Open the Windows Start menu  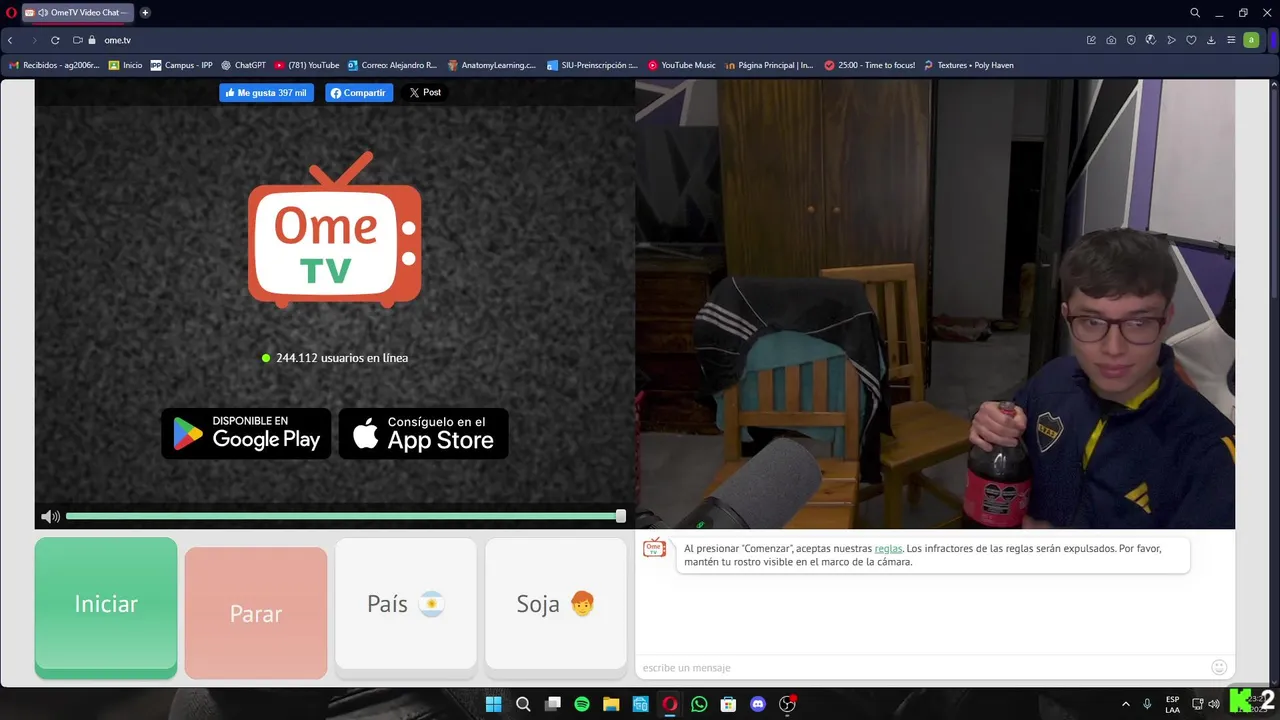pyautogui.click(x=493, y=704)
